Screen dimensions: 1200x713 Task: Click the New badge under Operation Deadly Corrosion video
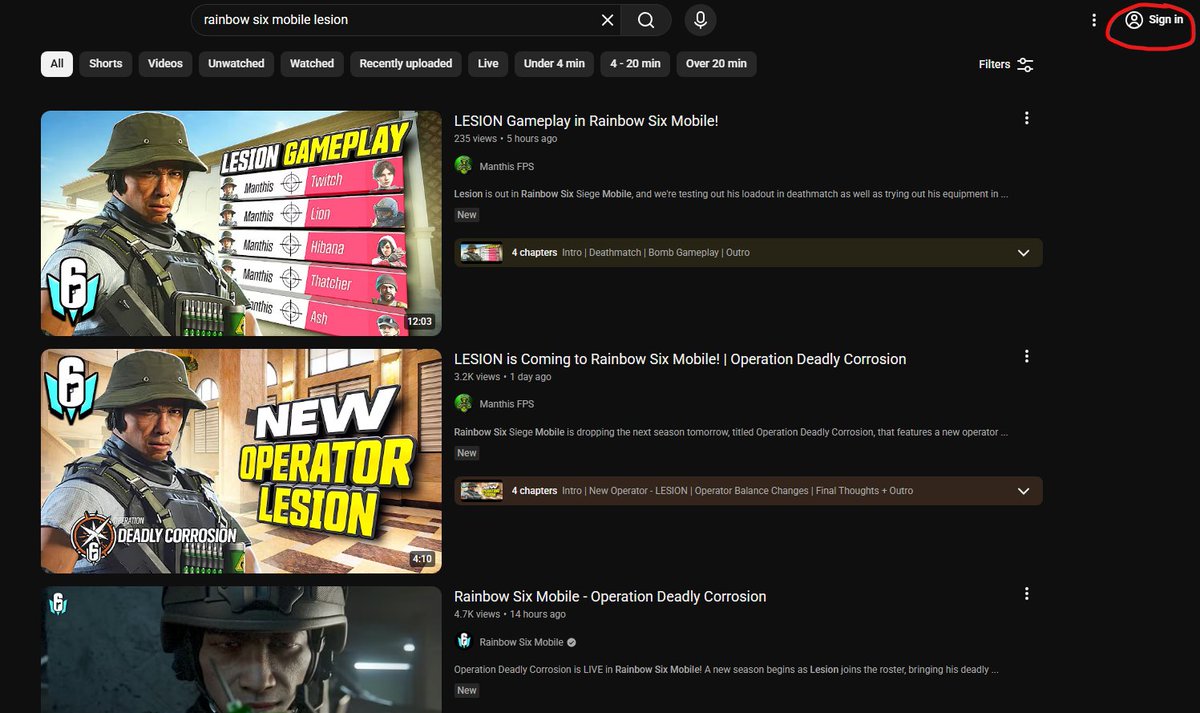pos(467,691)
